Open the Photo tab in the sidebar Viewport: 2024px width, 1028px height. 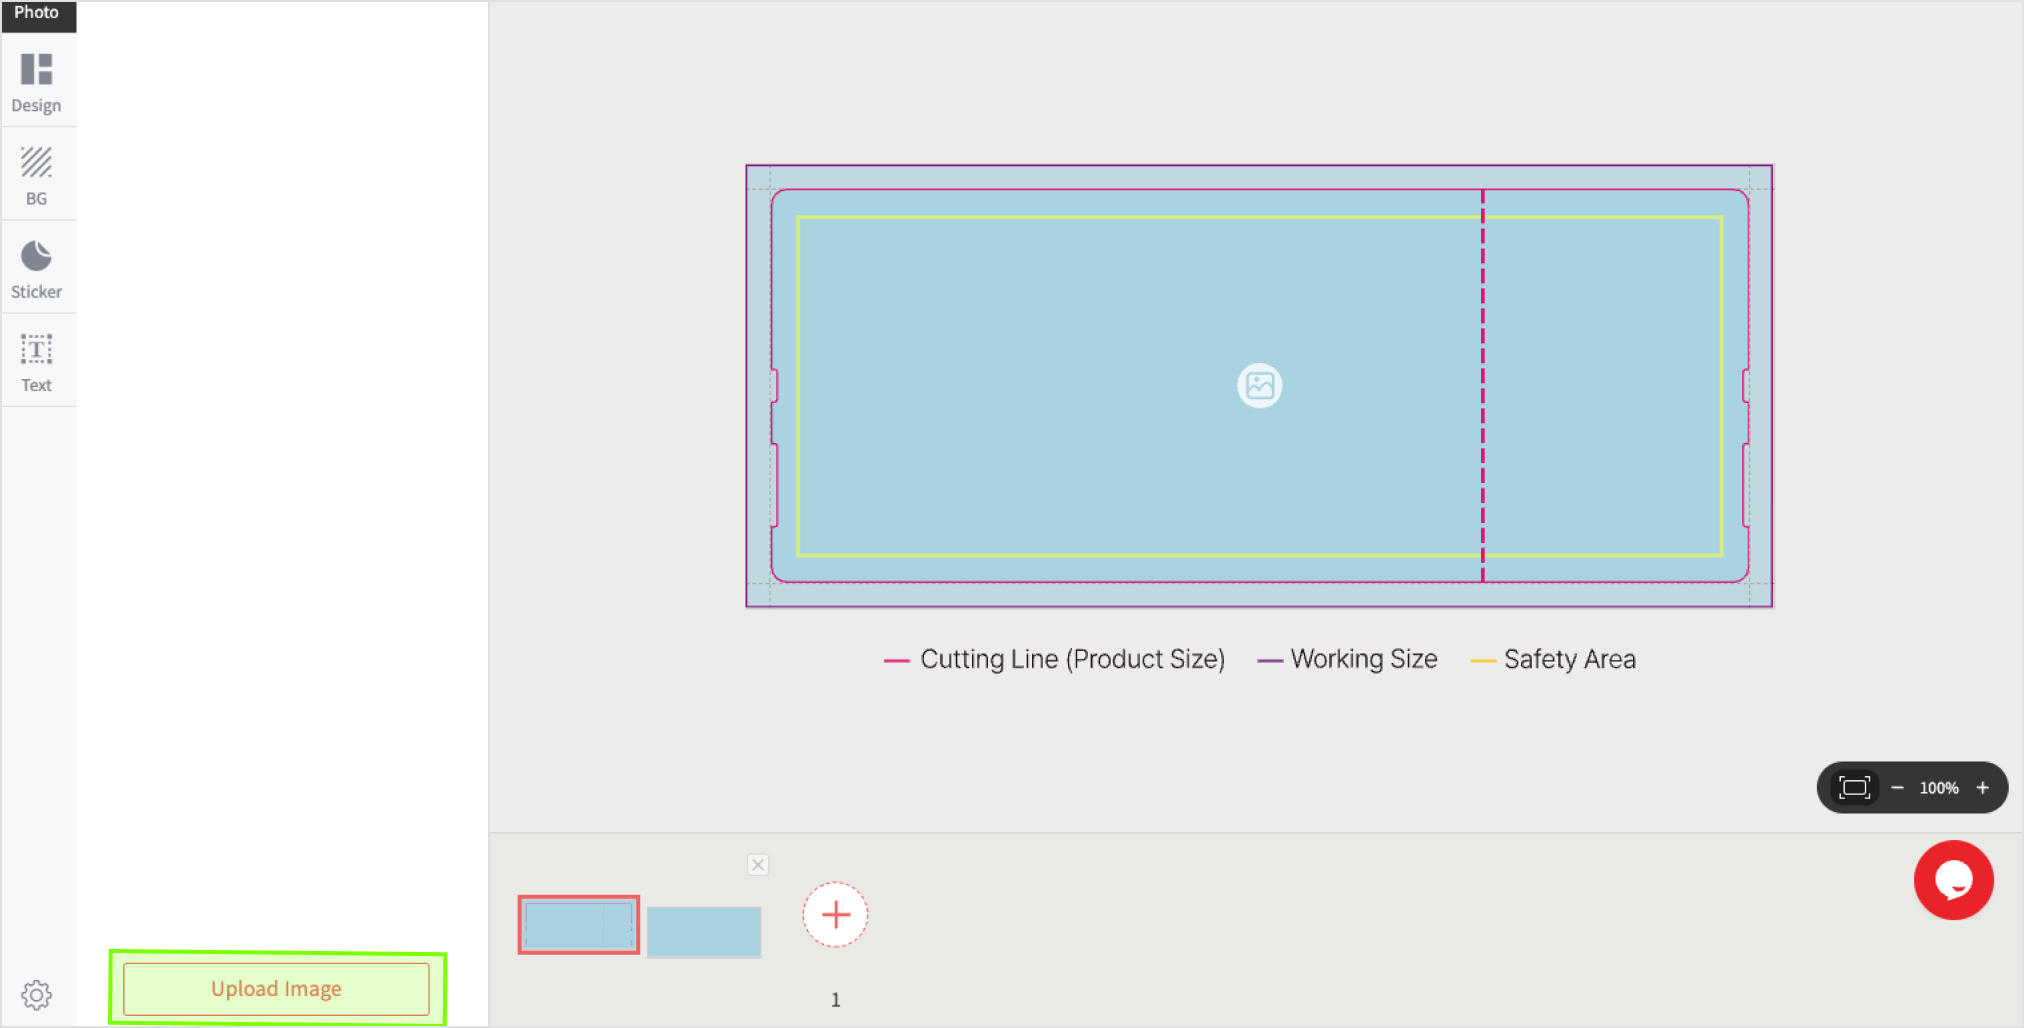point(37,14)
